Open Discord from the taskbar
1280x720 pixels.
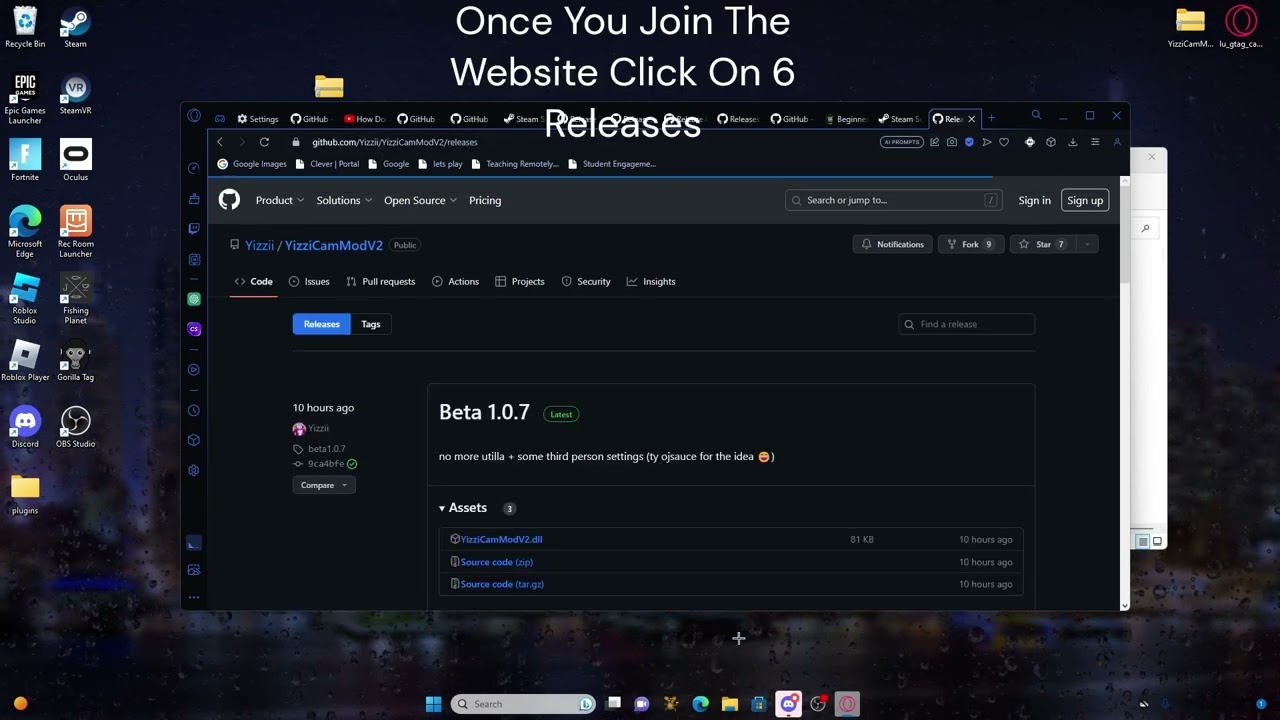[789, 704]
